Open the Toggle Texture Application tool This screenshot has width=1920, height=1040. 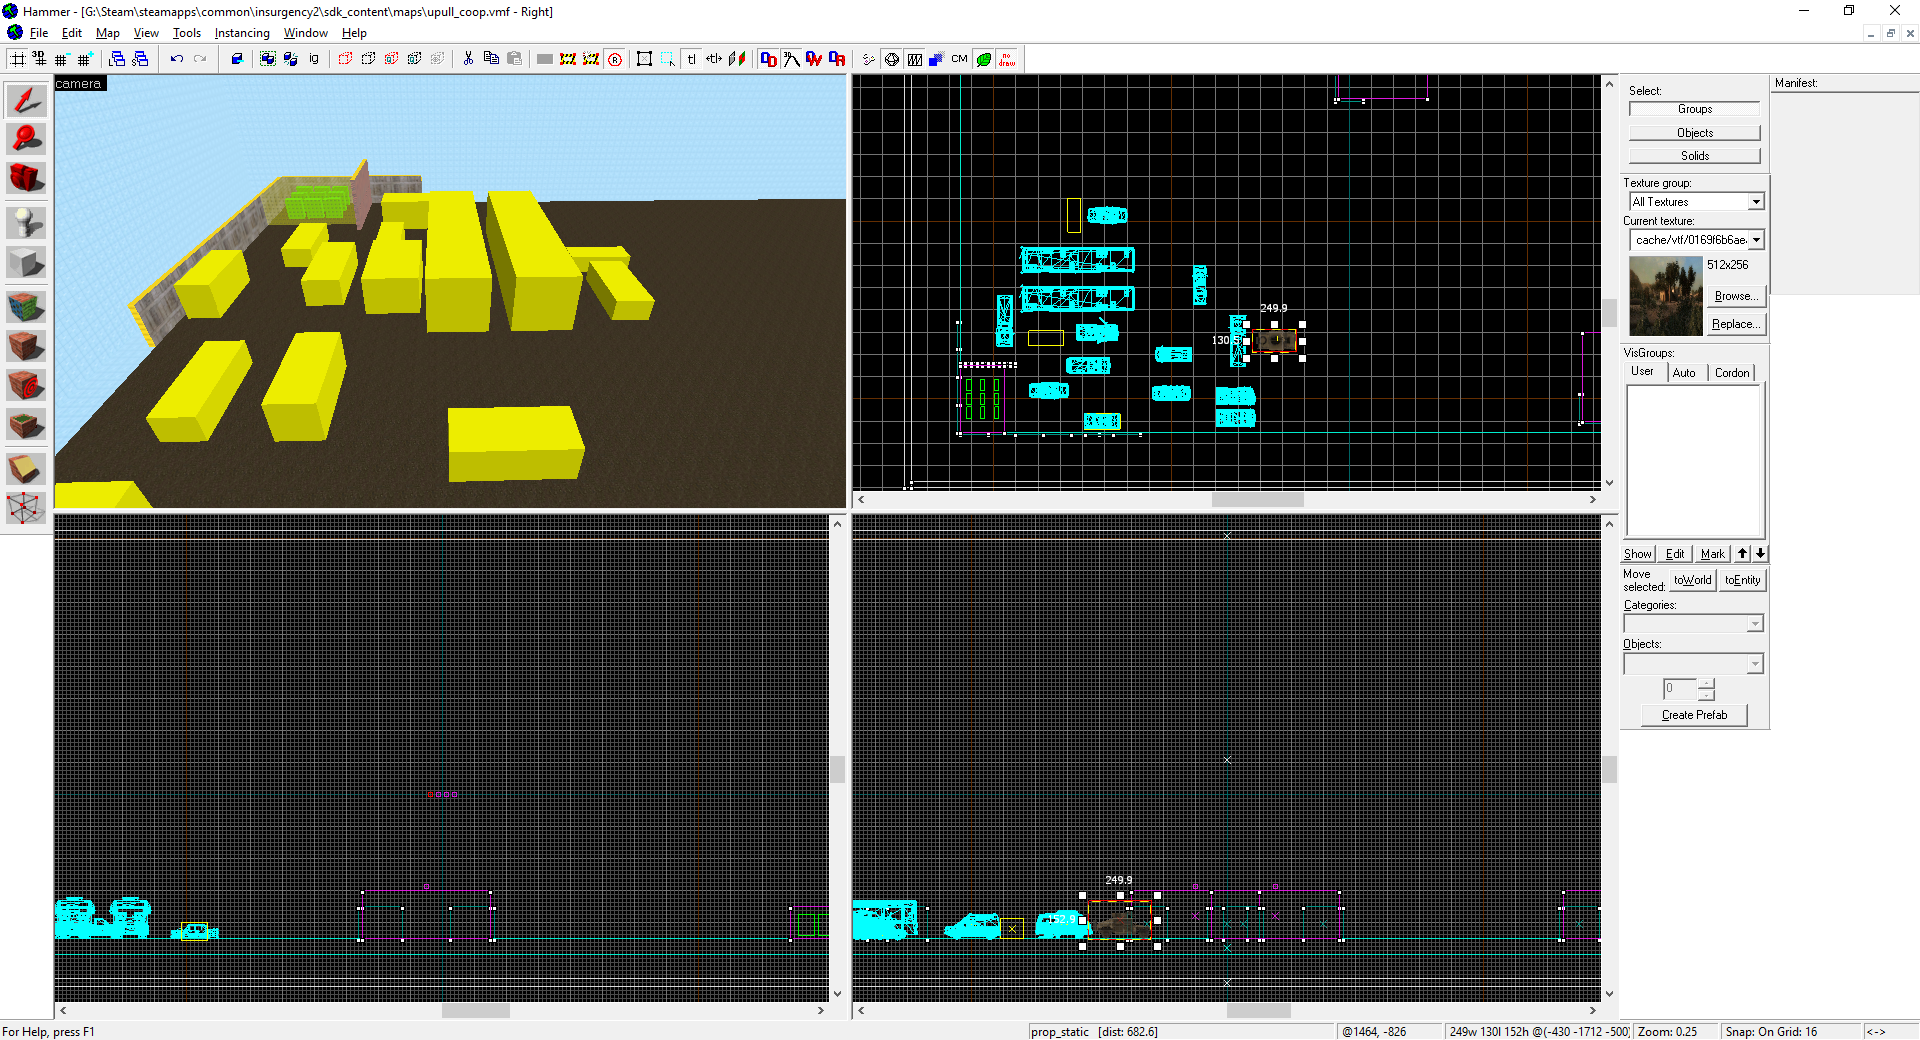26,305
